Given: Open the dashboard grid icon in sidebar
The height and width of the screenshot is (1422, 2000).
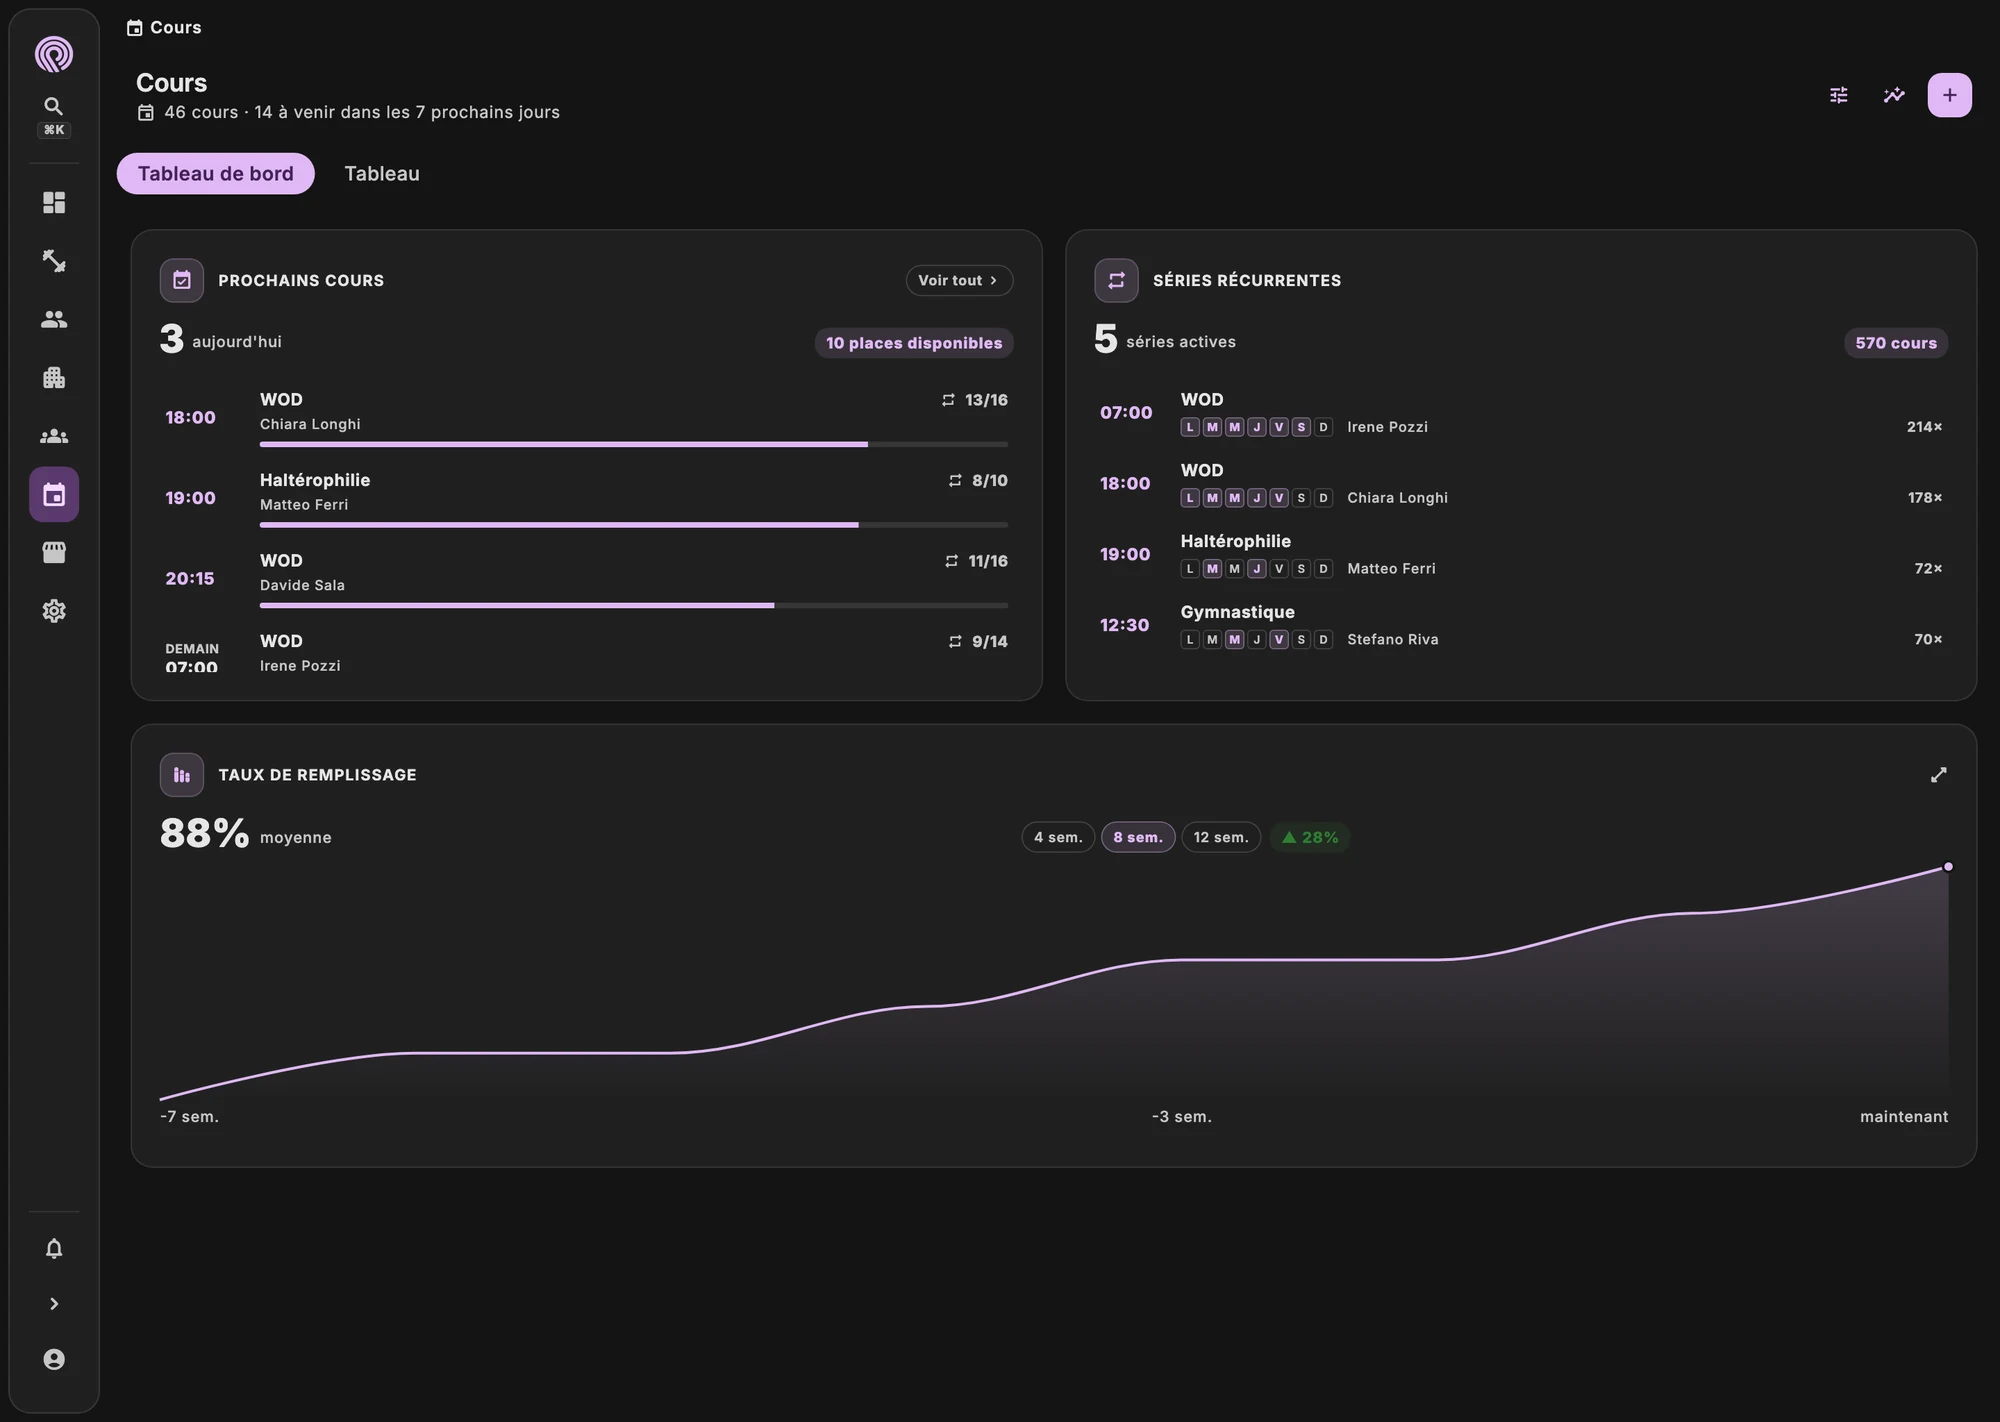Looking at the screenshot, I should pos(54,203).
